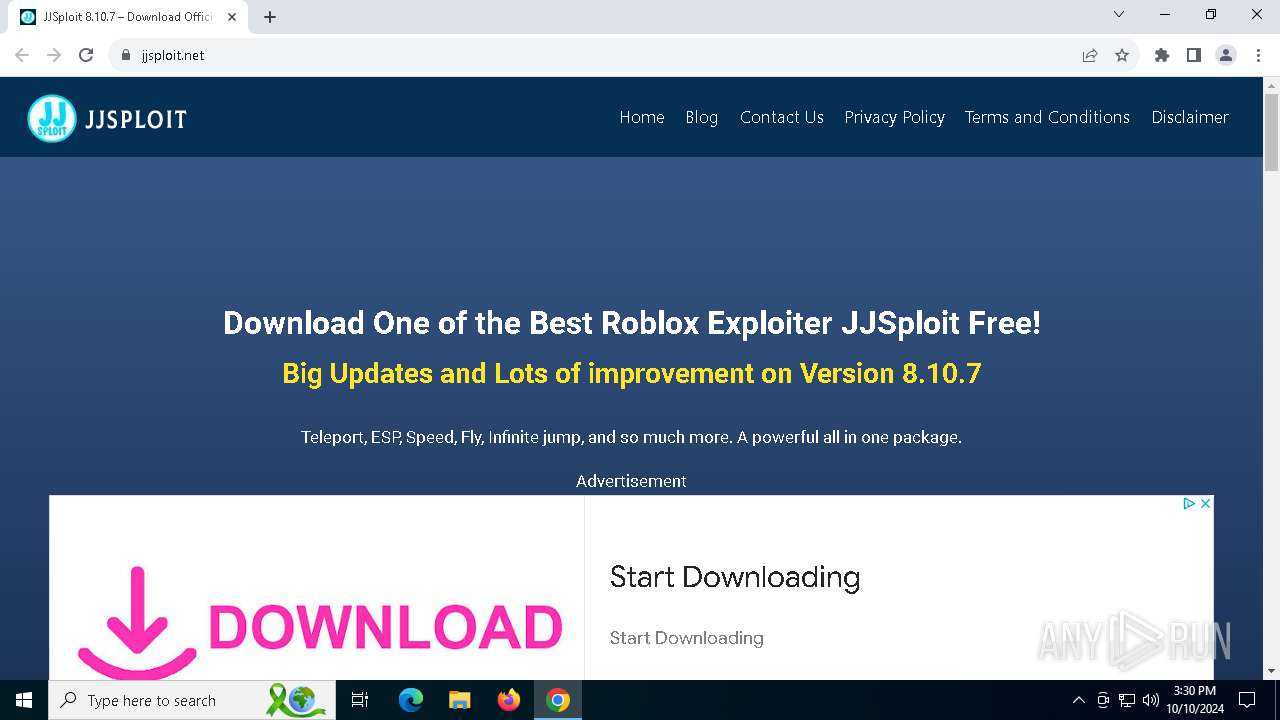Click the Chrome taskbar icon
The height and width of the screenshot is (720, 1280).
click(558, 700)
